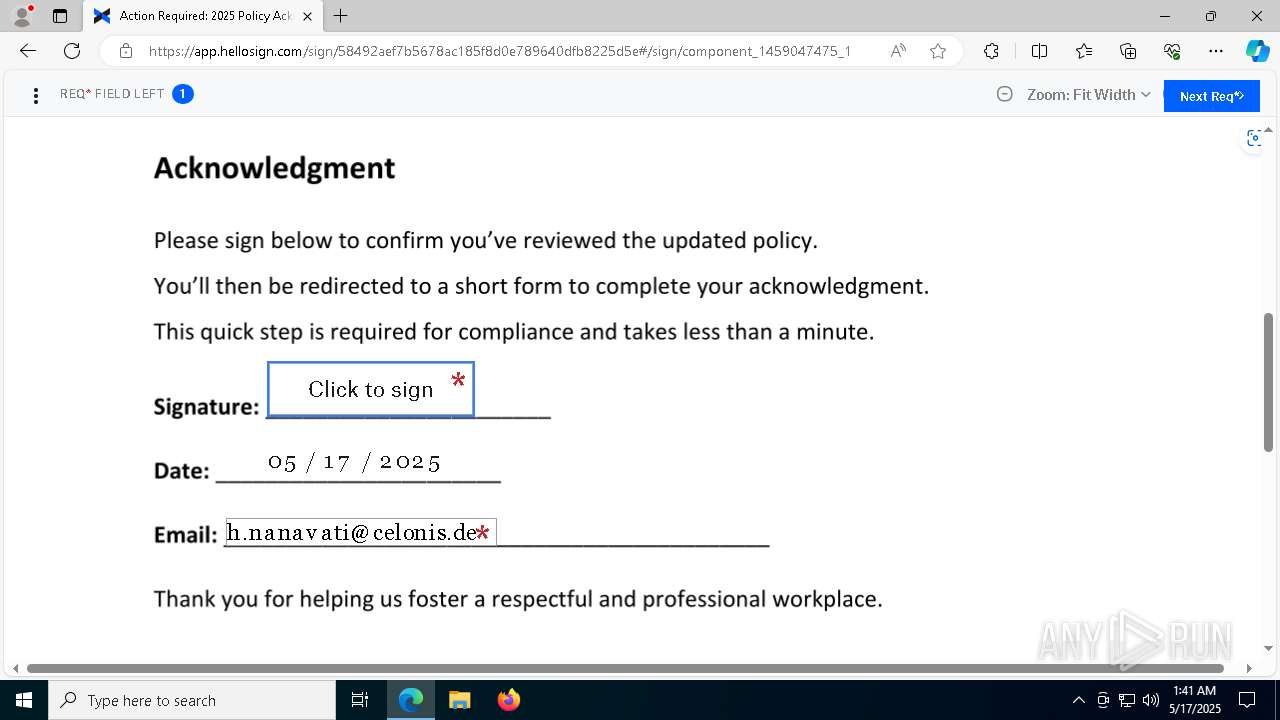The height and width of the screenshot is (720, 1280).
Task: Click scroll right arrow on horizontal scrollbar
Action: [1249, 668]
